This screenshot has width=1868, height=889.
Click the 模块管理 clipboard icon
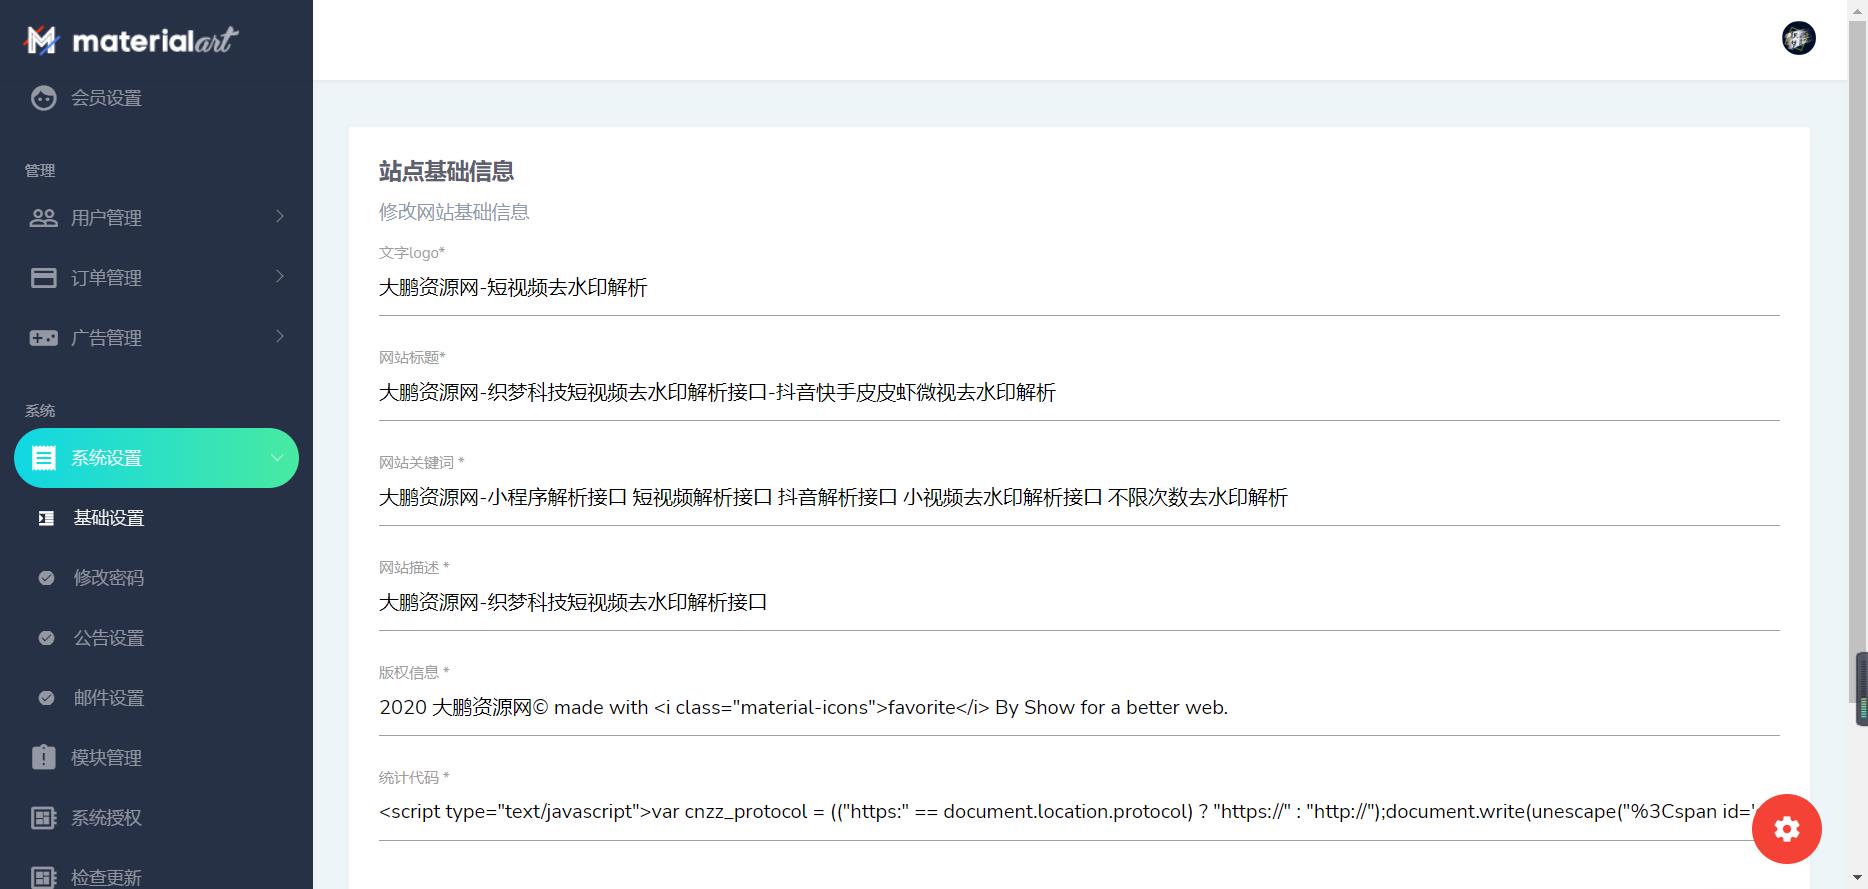point(43,758)
